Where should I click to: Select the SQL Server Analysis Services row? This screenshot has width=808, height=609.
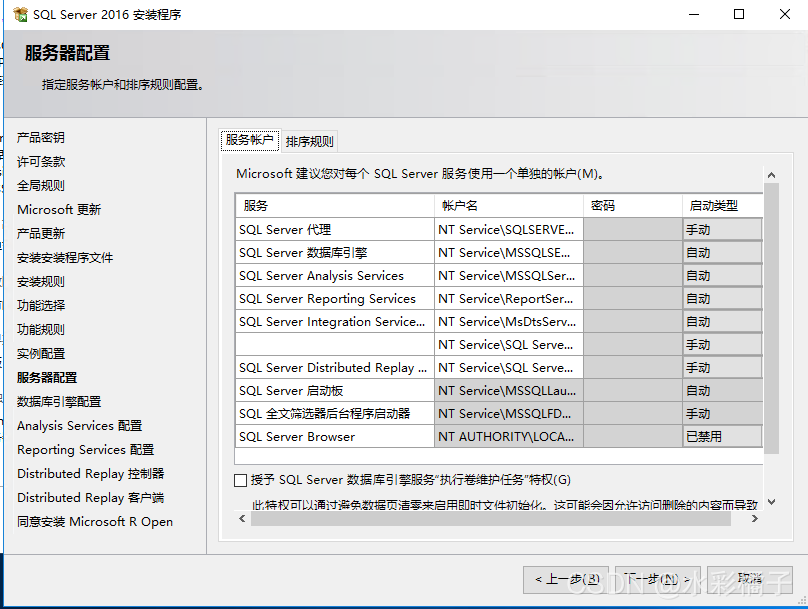click(x=334, y=276)
